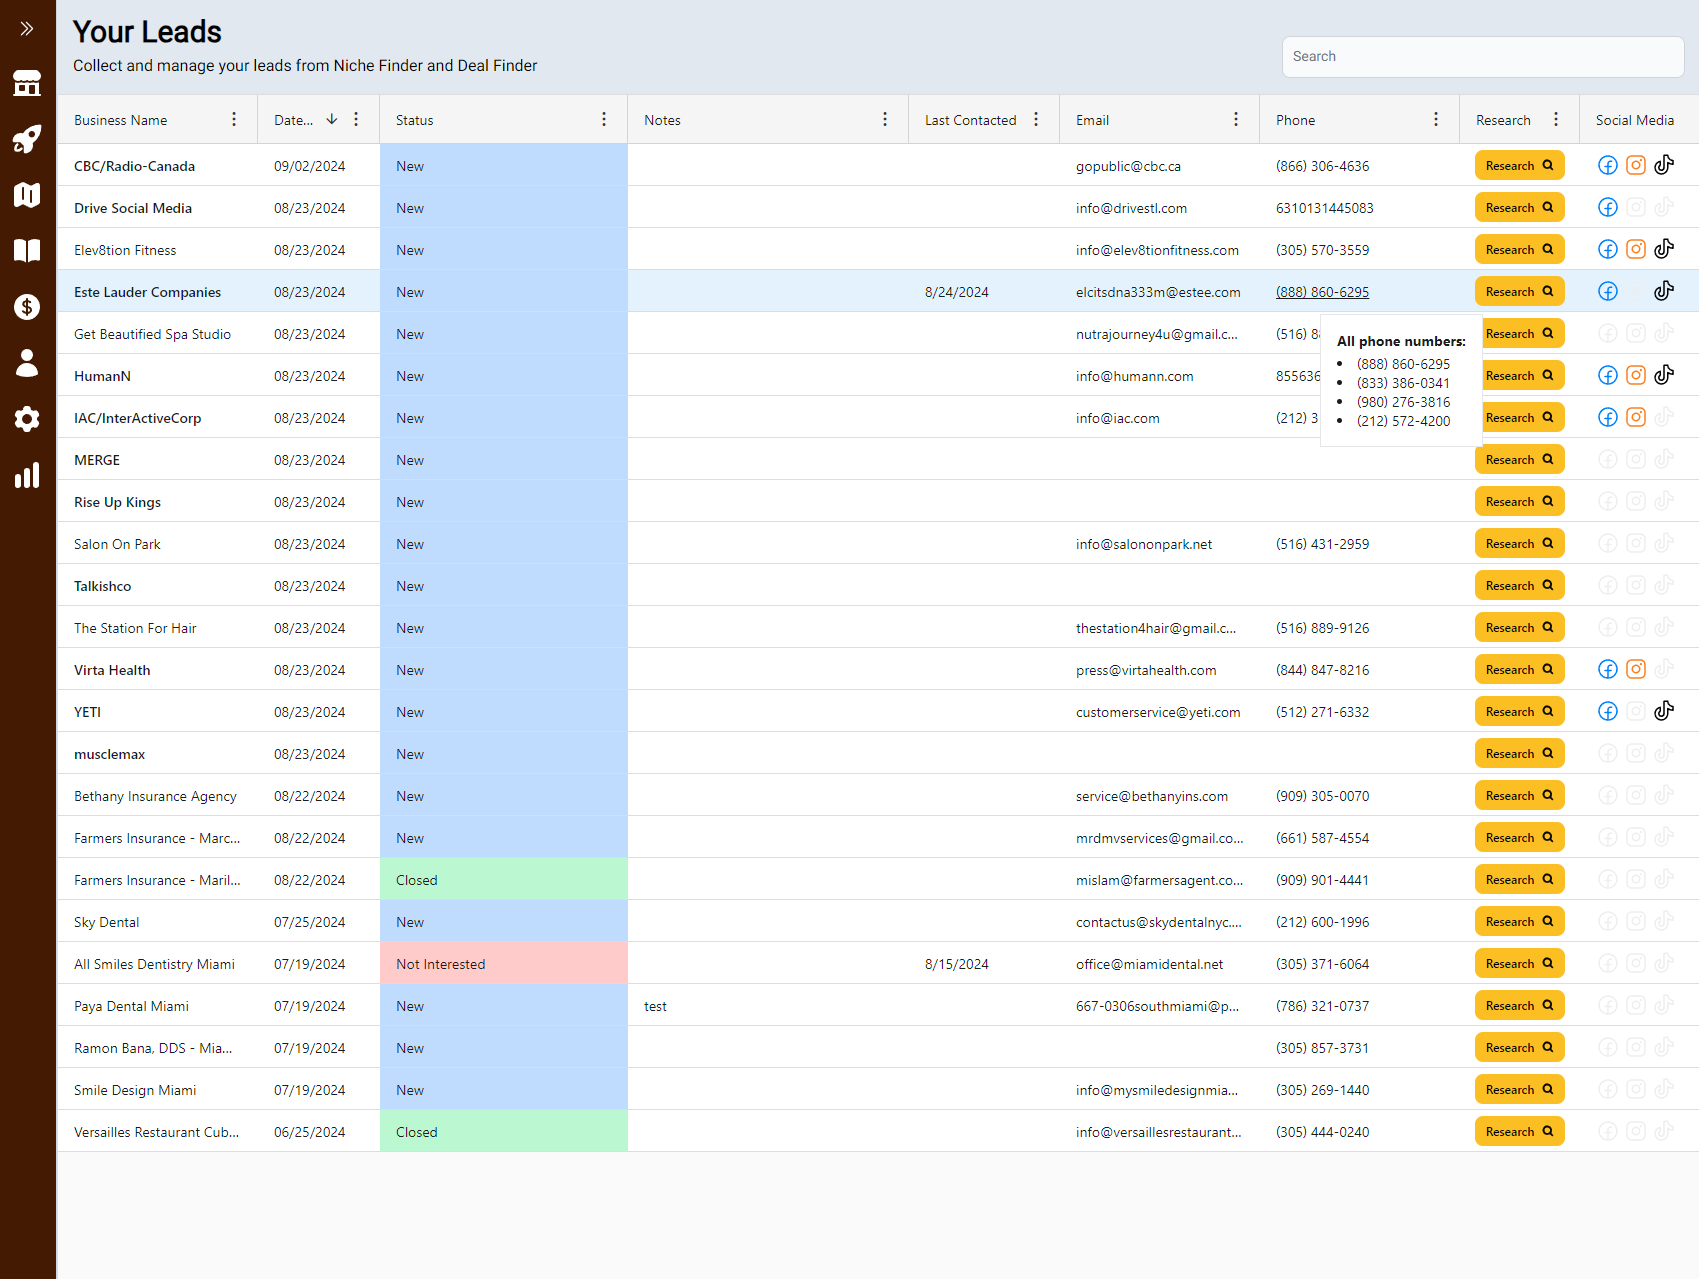Open YETI's Facebook icon
This screenshot has height=1279, width=1699.
click(x=1608, y=711)
